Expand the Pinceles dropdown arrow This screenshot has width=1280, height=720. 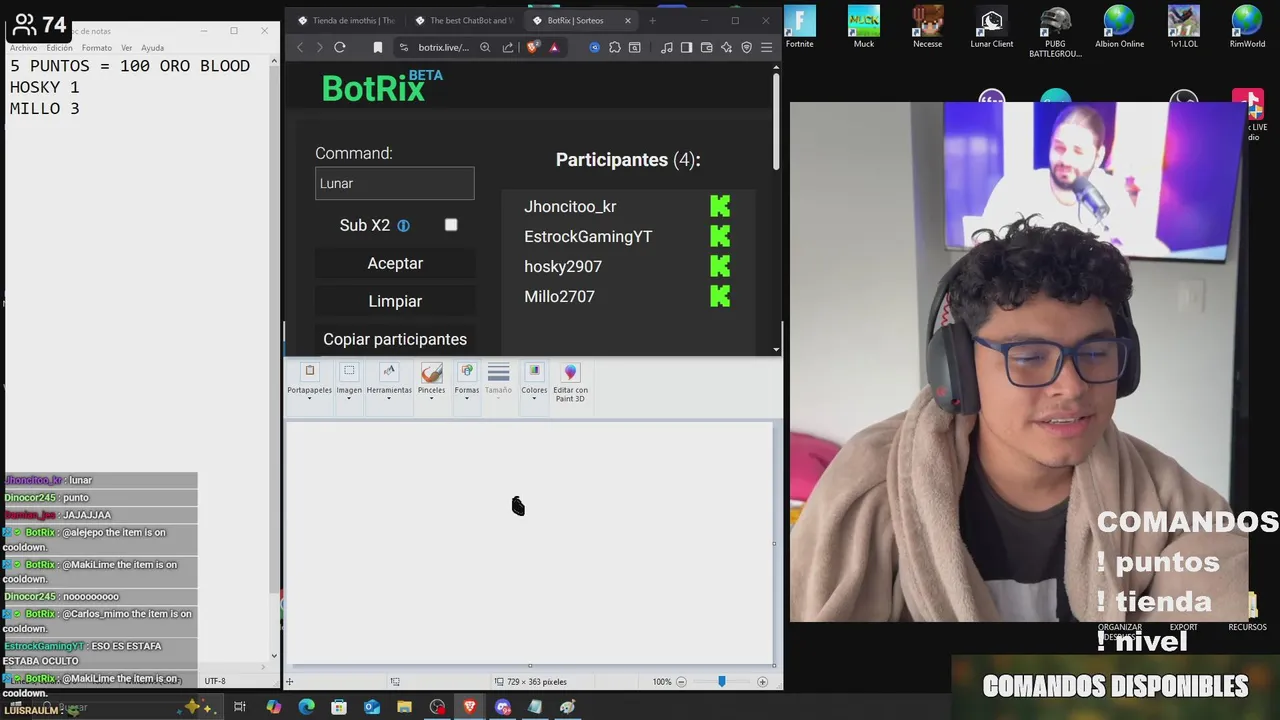(x=431, y=399)
